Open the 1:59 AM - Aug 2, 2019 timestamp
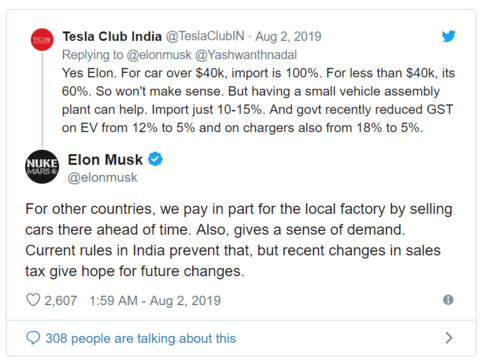 pyautogui.click(x=155, y=300)
